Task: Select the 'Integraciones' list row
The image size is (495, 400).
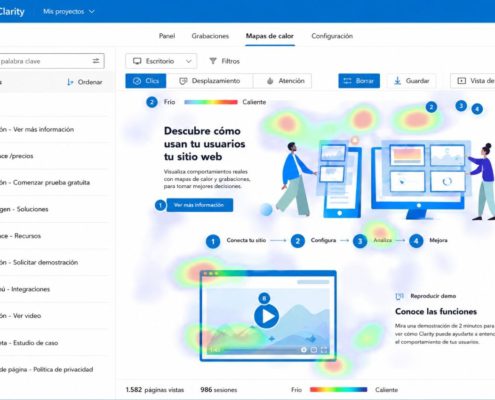Action: pos(55,289)
